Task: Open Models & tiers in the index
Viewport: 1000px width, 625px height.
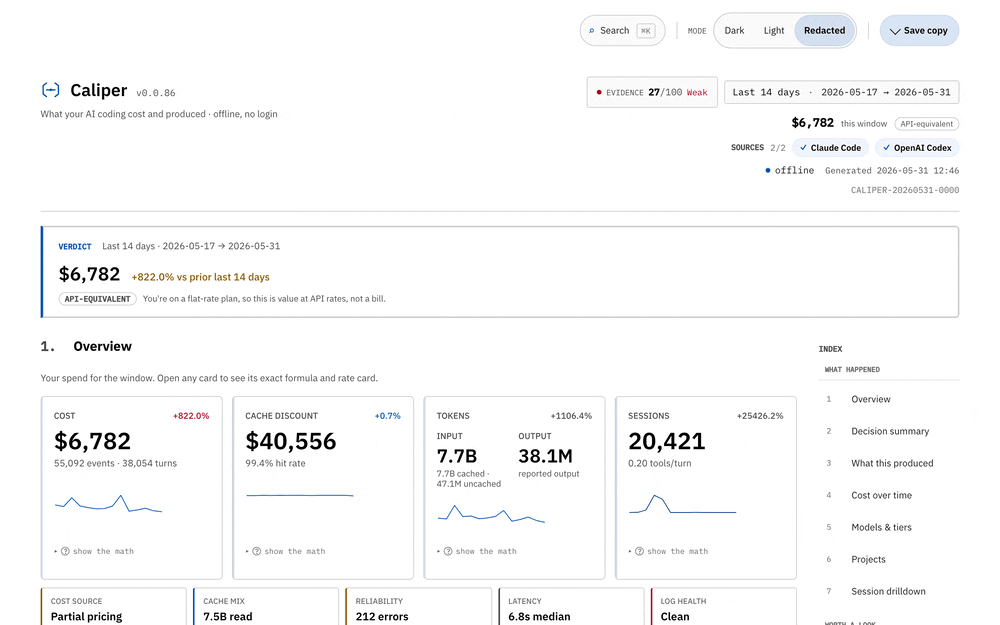Action: coord(881,527)
